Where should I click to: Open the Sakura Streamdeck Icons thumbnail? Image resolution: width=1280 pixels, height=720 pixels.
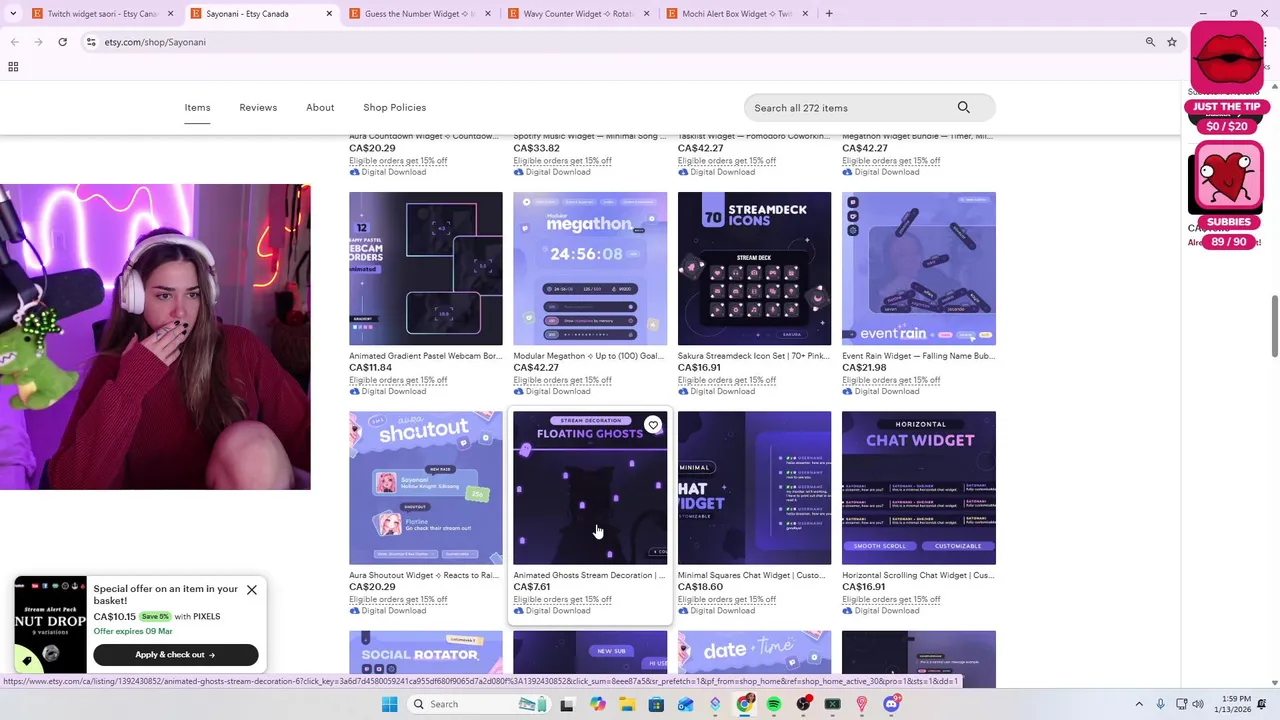click(754, 269)
